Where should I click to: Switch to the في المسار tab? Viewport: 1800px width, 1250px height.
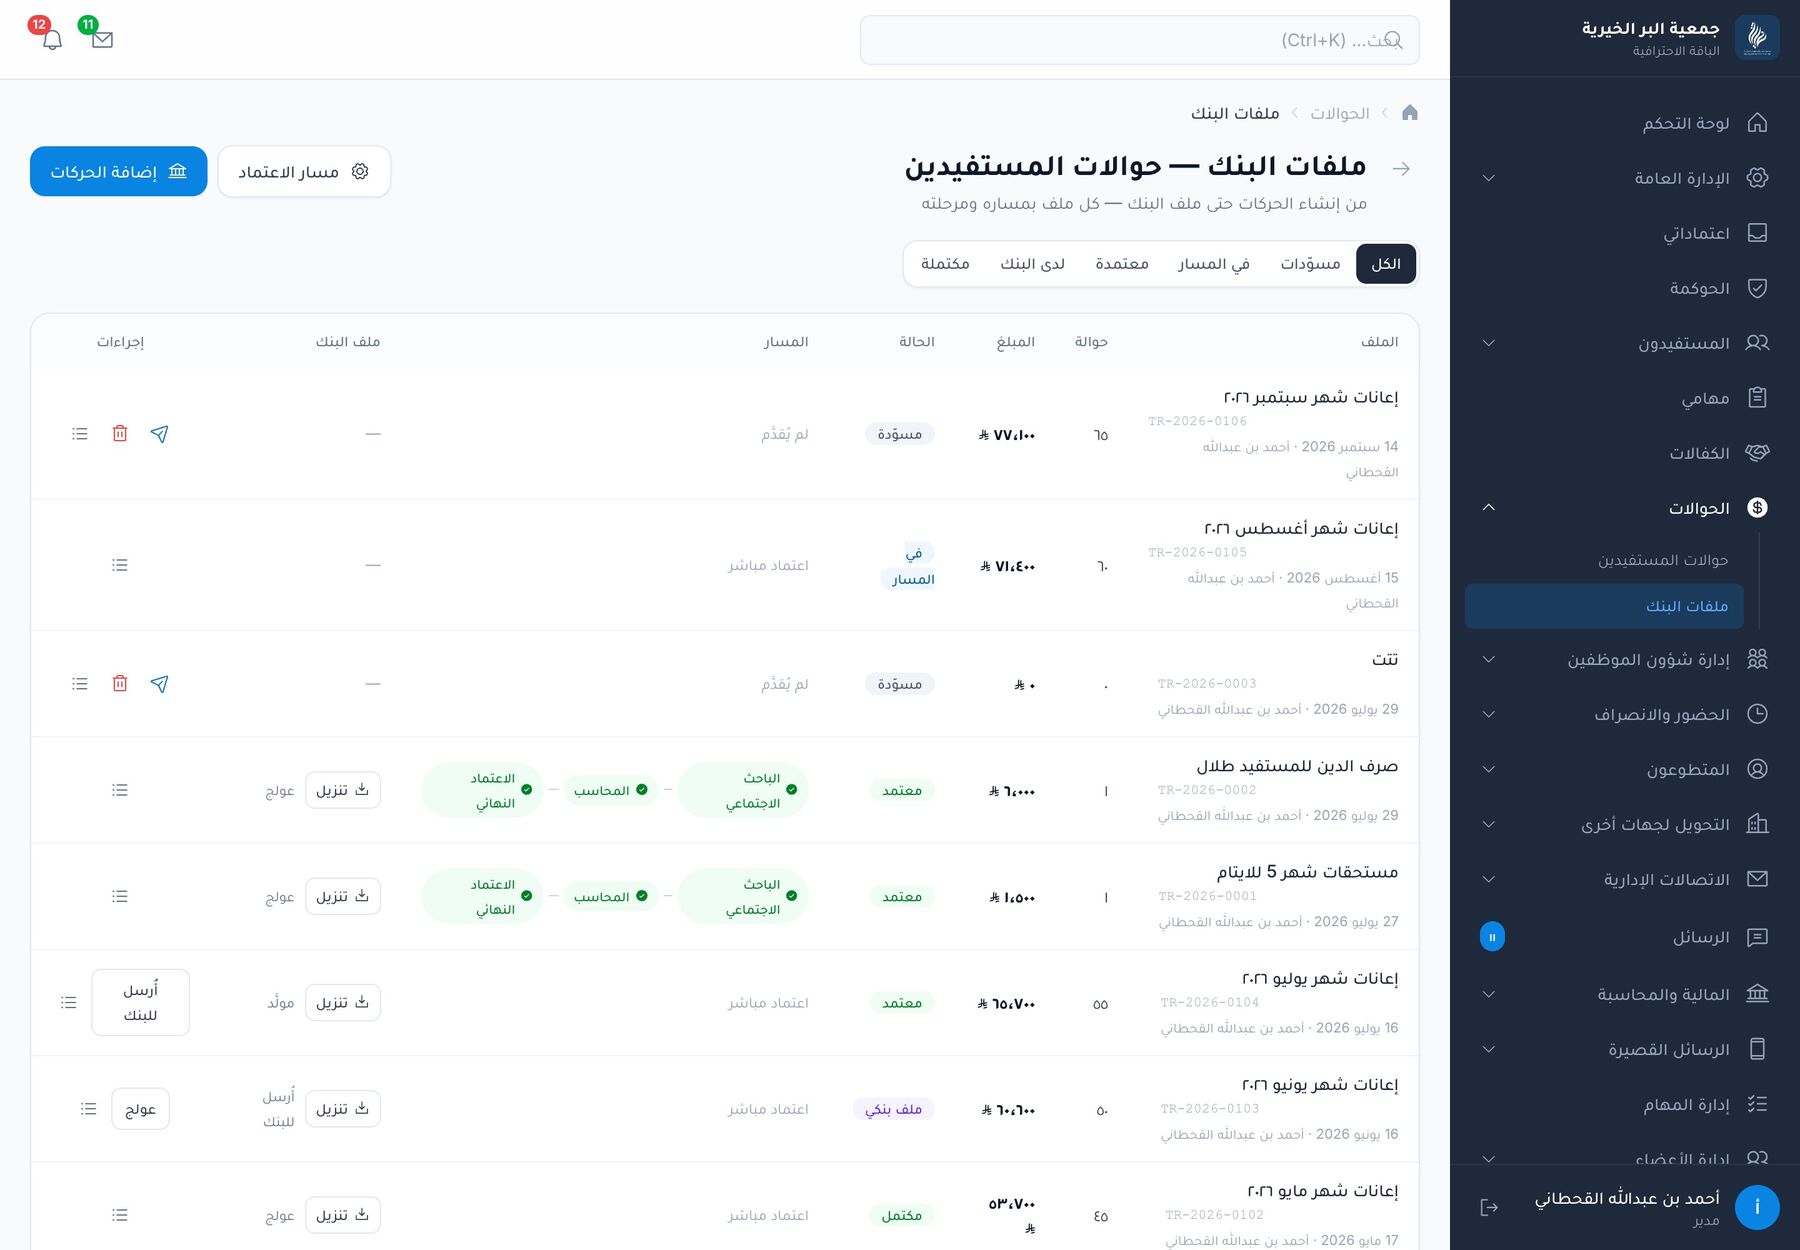(1214, 264)
